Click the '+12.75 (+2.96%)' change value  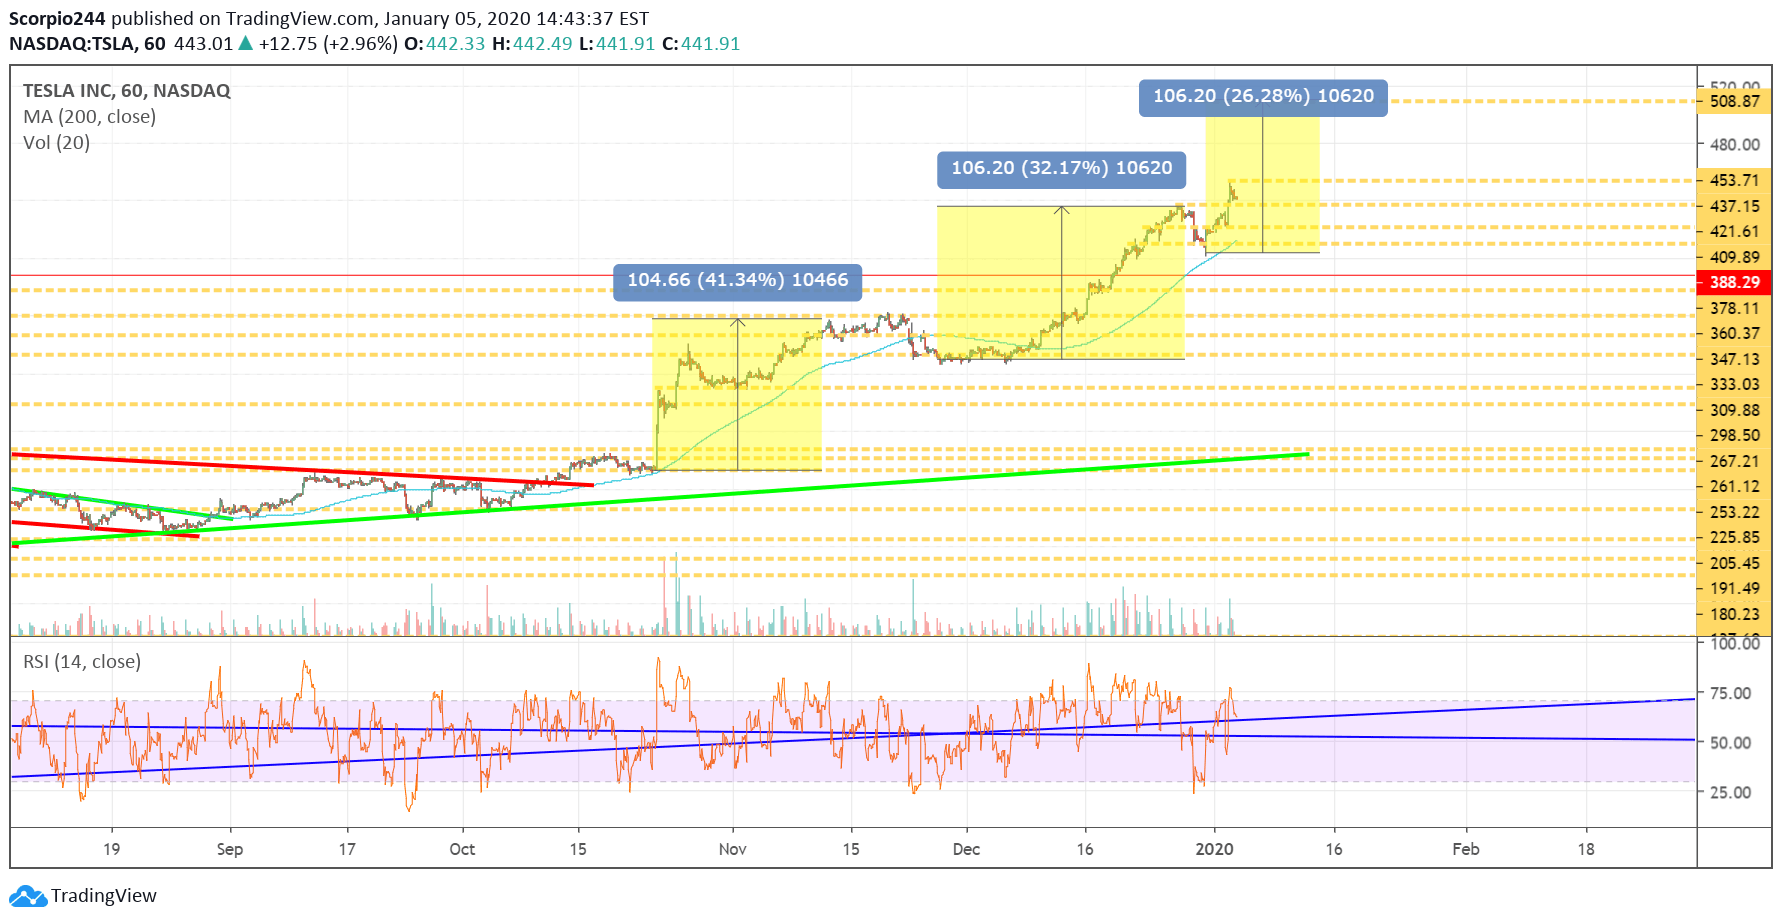[x=328, y=44]
